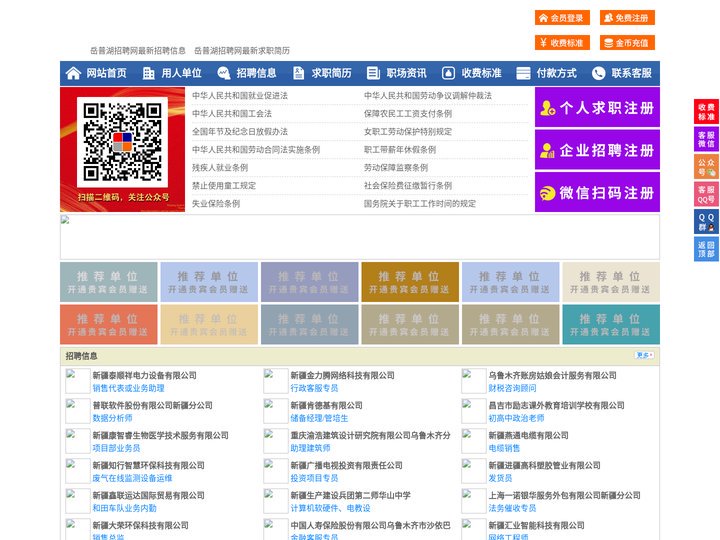The width and height of the screenshot is (720, 540).
Task: Click the chat bubble icon for 招聘信息
Action: [223, 73]
